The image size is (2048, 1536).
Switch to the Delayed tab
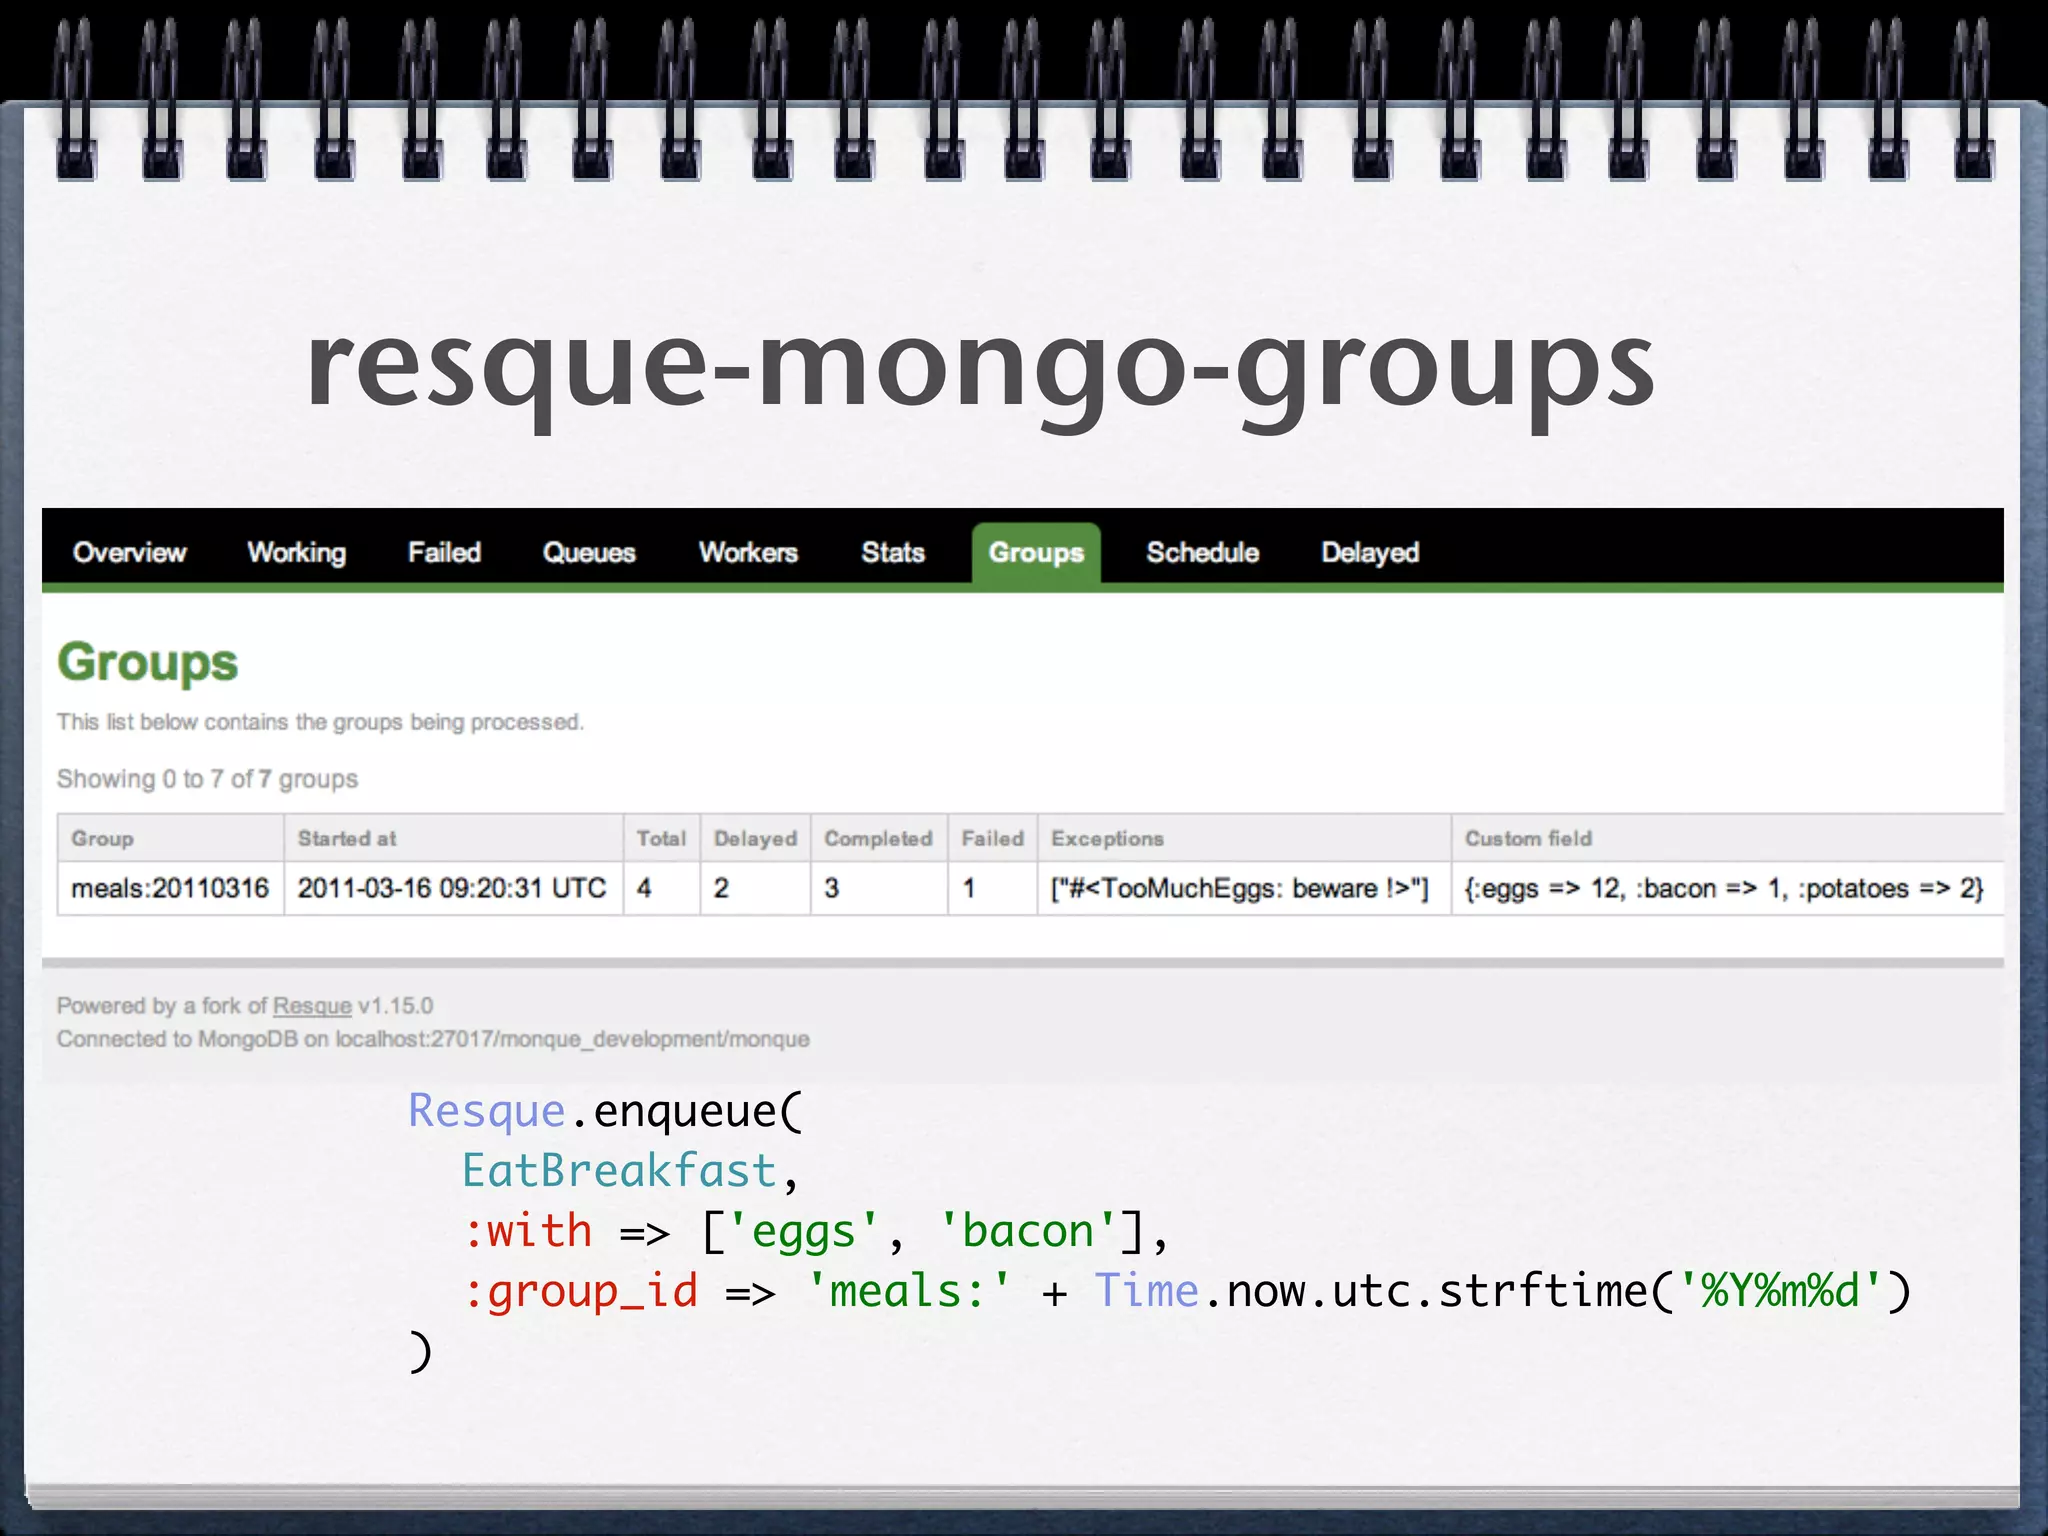pos(1370,553)
